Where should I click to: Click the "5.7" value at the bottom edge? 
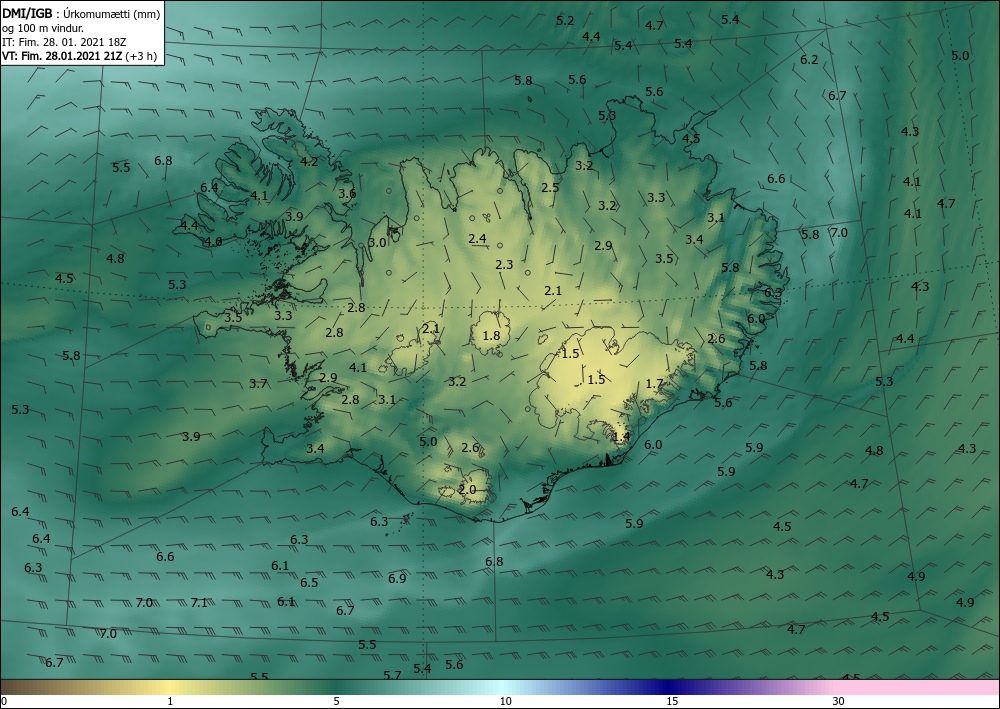tap(392, 675)
